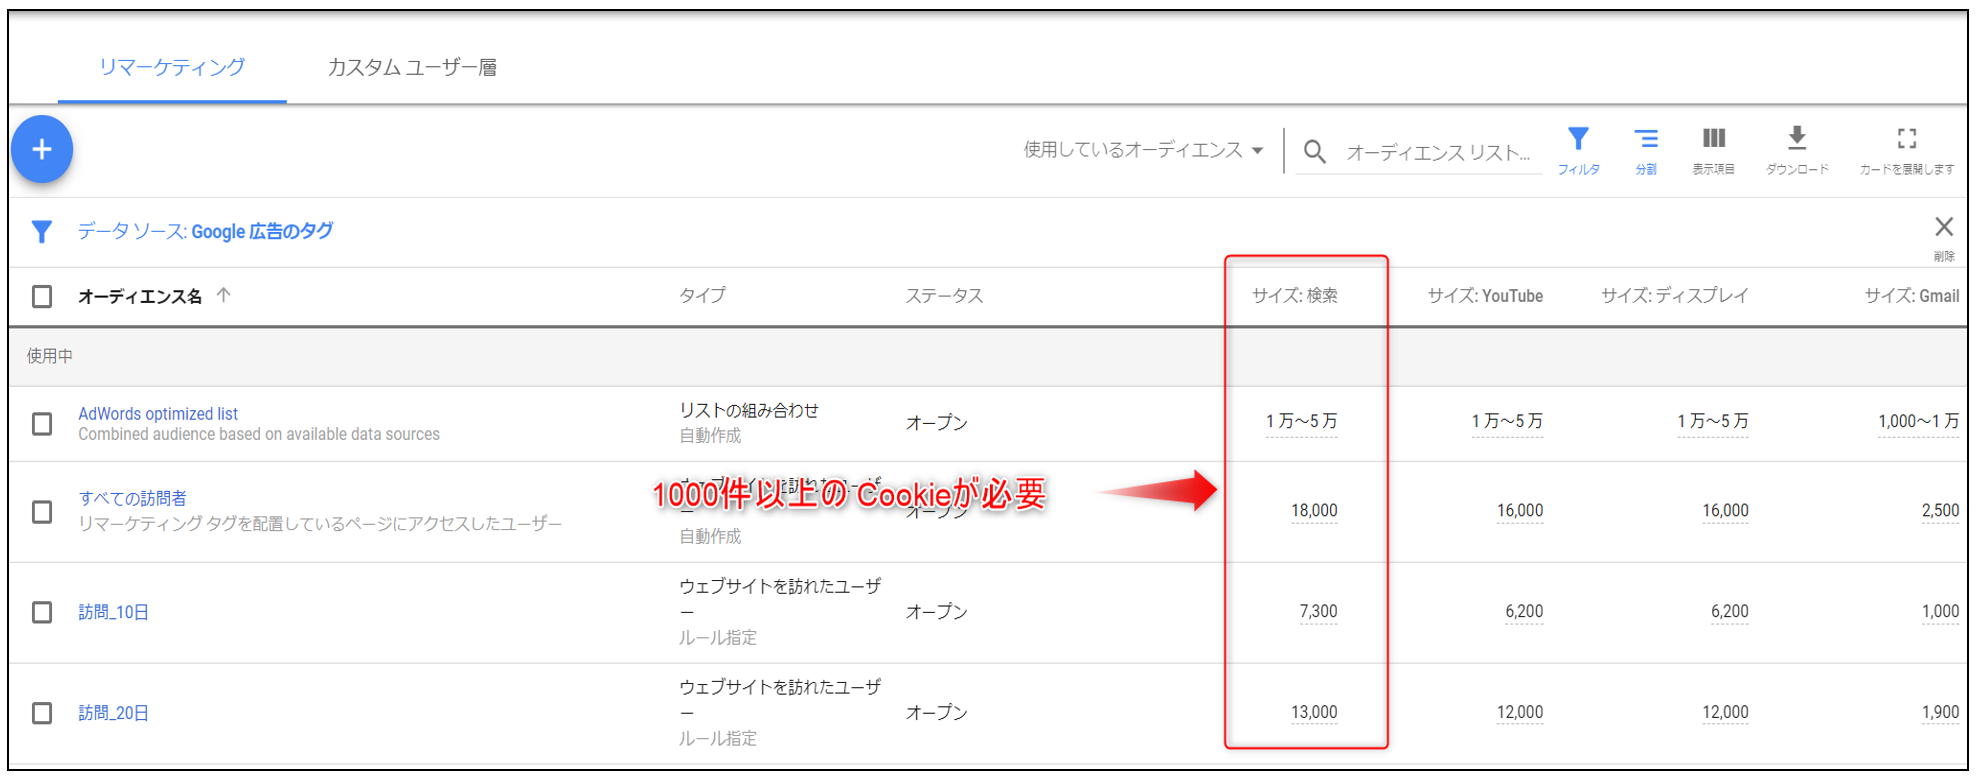This screenshot has height=778, width=1977.
Task: Click the サイズ: Gmail column header
Action: pyautogui.click(x=1912, y=296)
